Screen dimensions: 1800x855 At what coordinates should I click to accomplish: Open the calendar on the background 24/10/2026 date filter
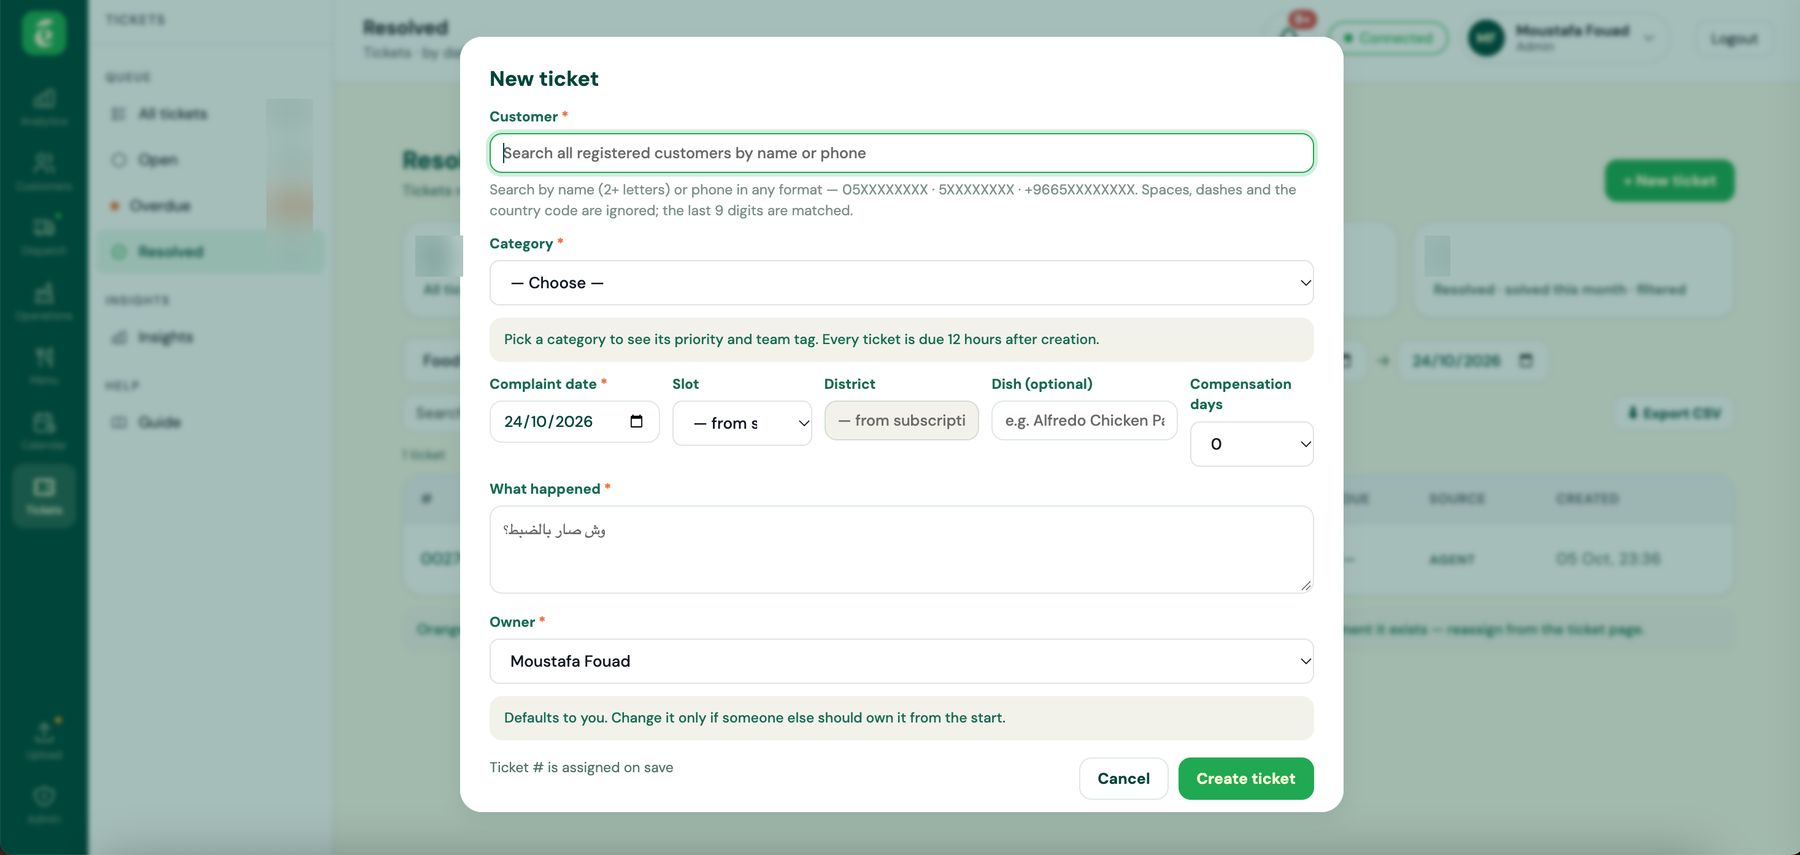(x=1526, y=360)
